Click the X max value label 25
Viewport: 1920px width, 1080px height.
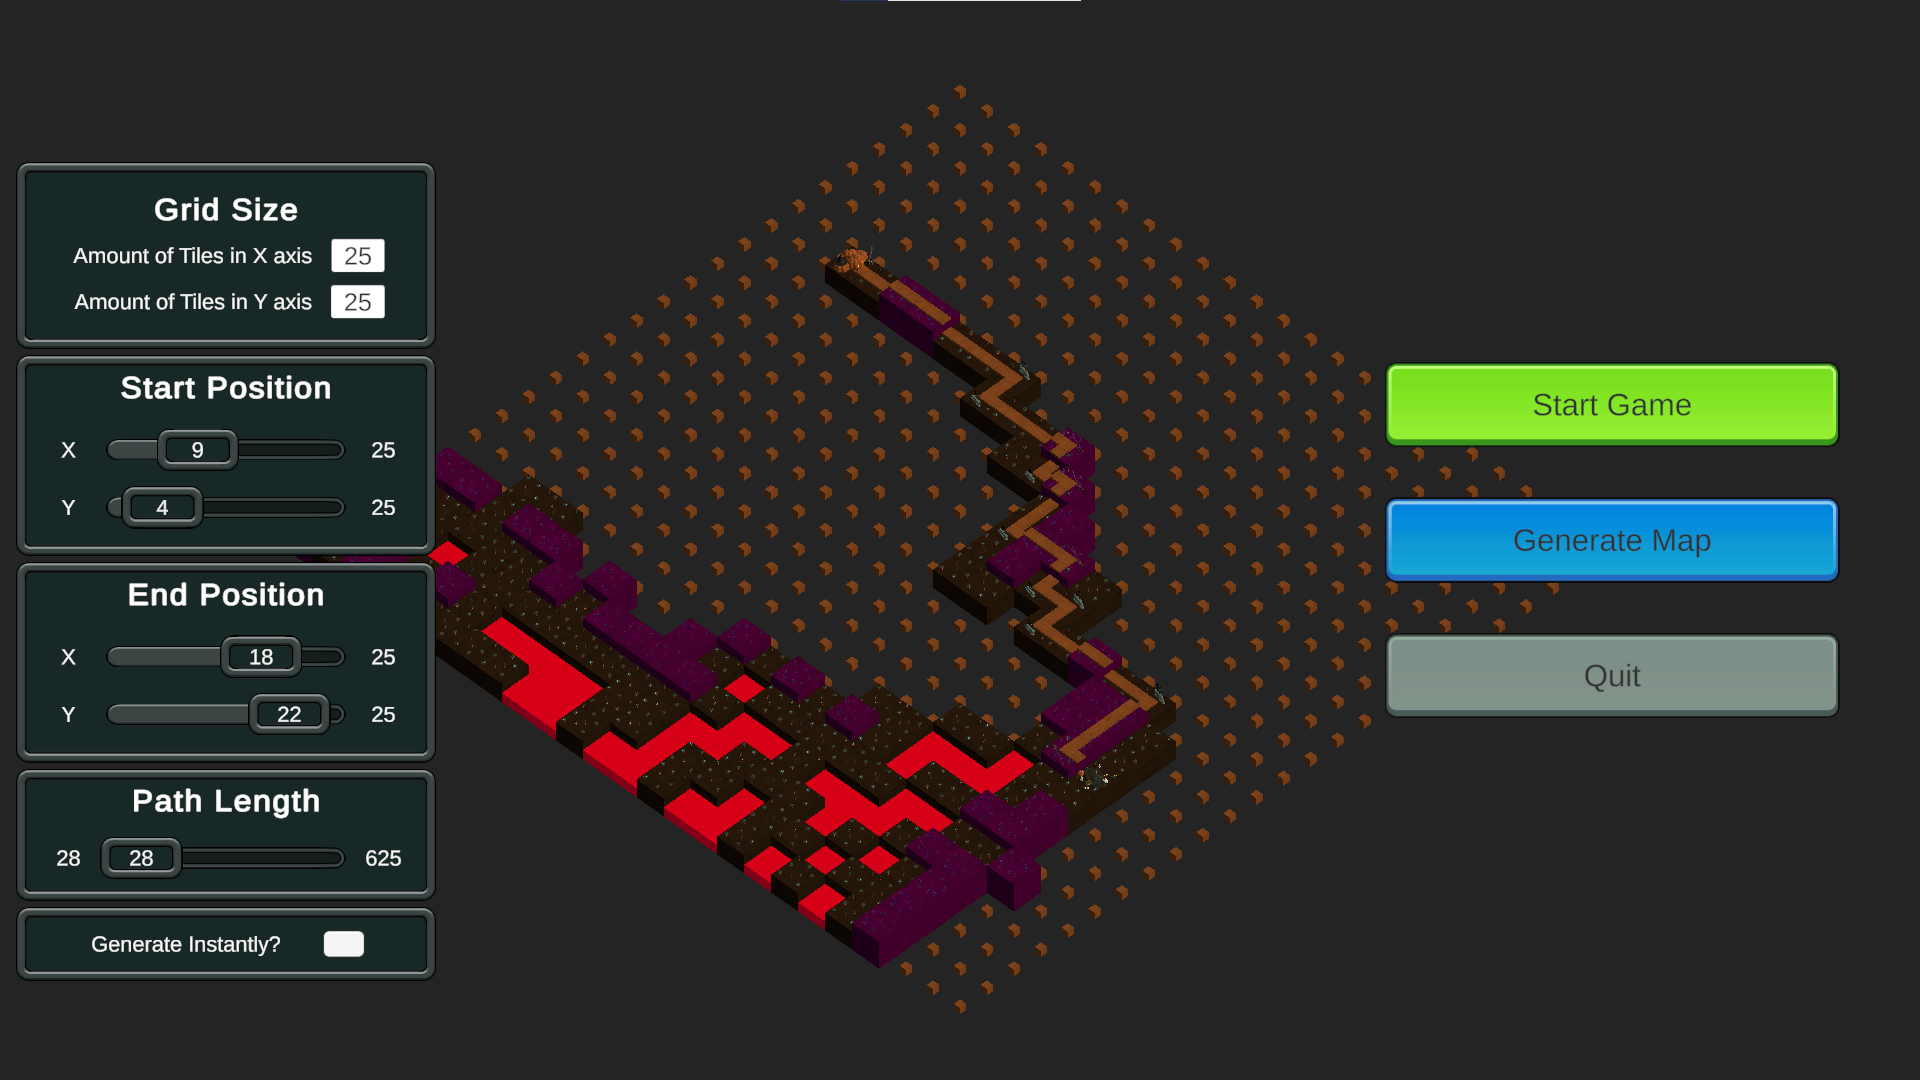pyautogui.click(x=382, y=450)
